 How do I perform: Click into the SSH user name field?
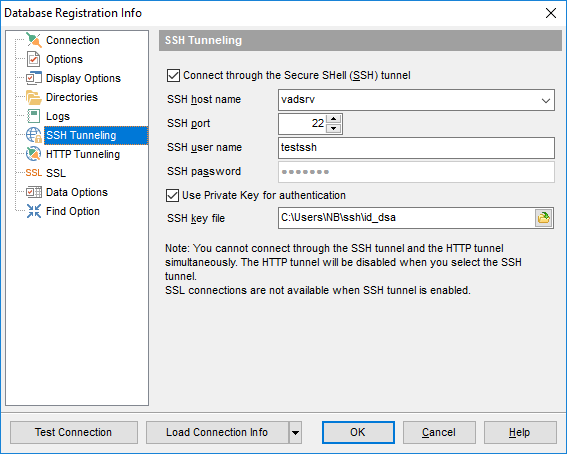click(x=416, y=148)
